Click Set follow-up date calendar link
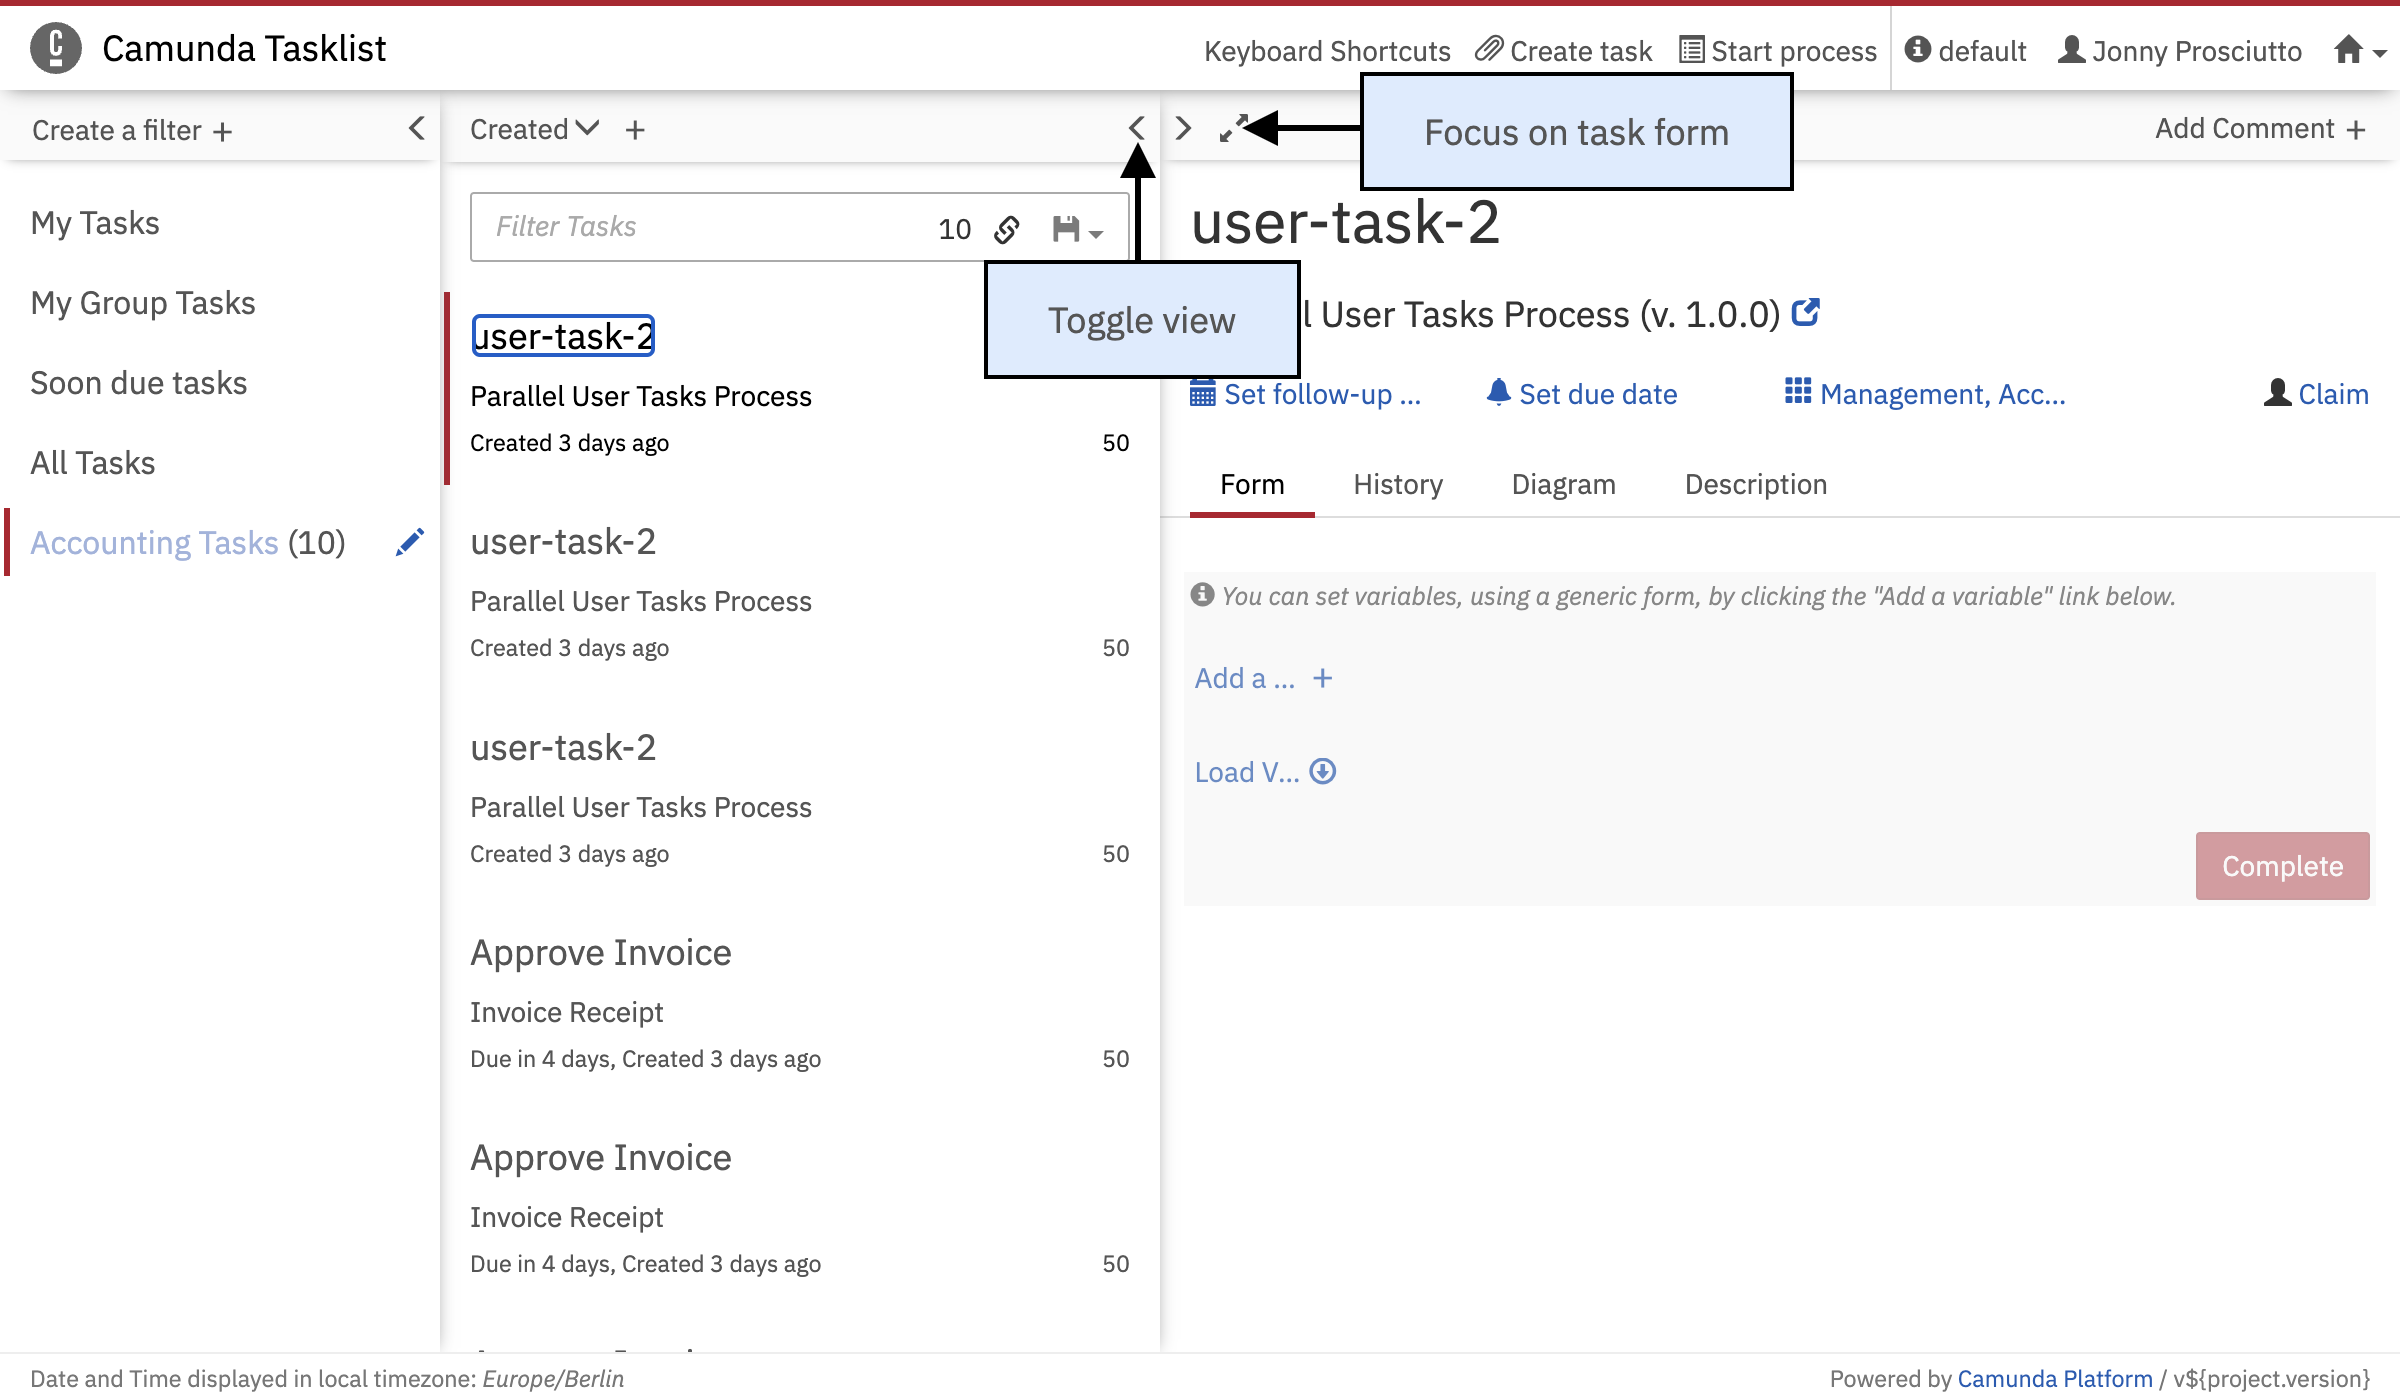2400x1400 pixels. click(x=1306, y=394)
